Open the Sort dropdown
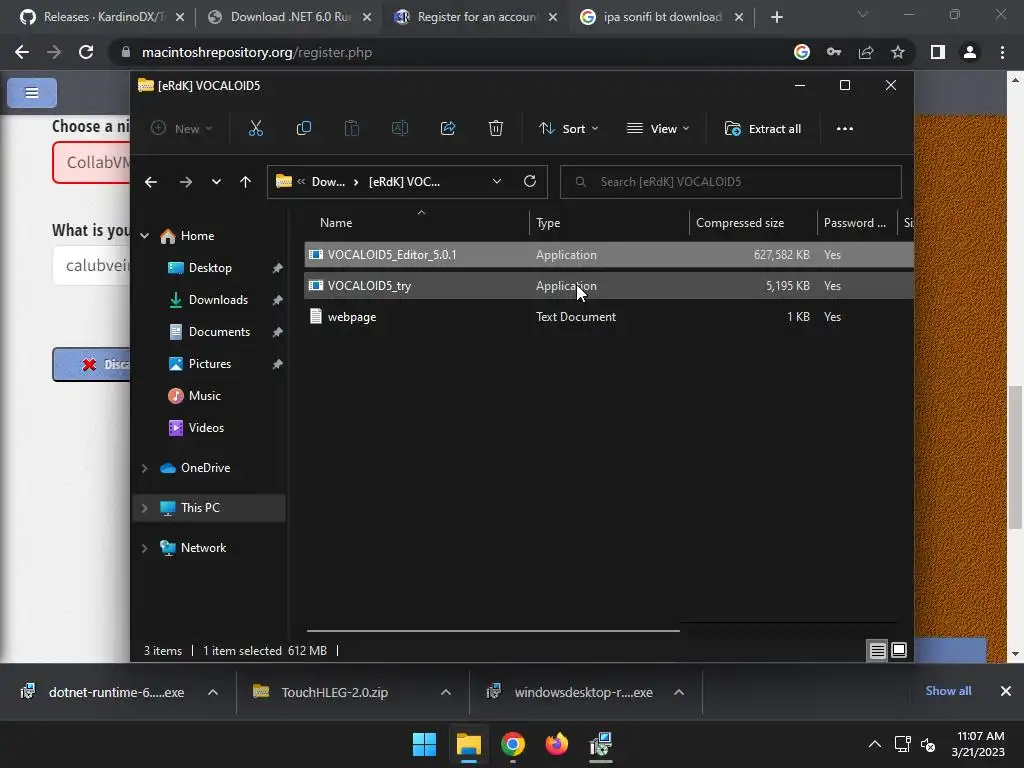Screen dimensions: 1024x768 568,129
